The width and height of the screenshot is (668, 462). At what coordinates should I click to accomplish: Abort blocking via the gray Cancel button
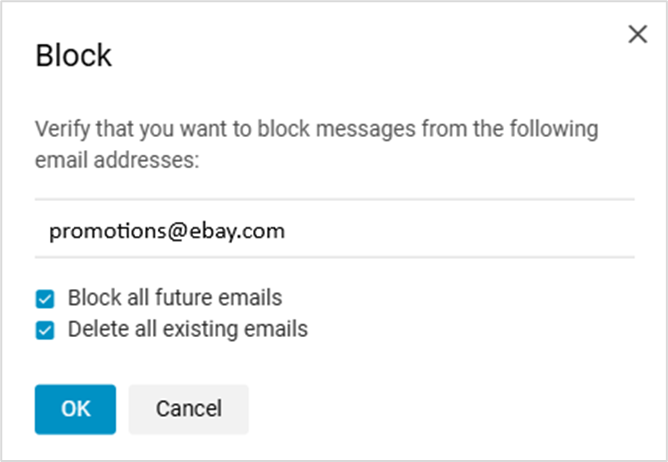[188, 409]
